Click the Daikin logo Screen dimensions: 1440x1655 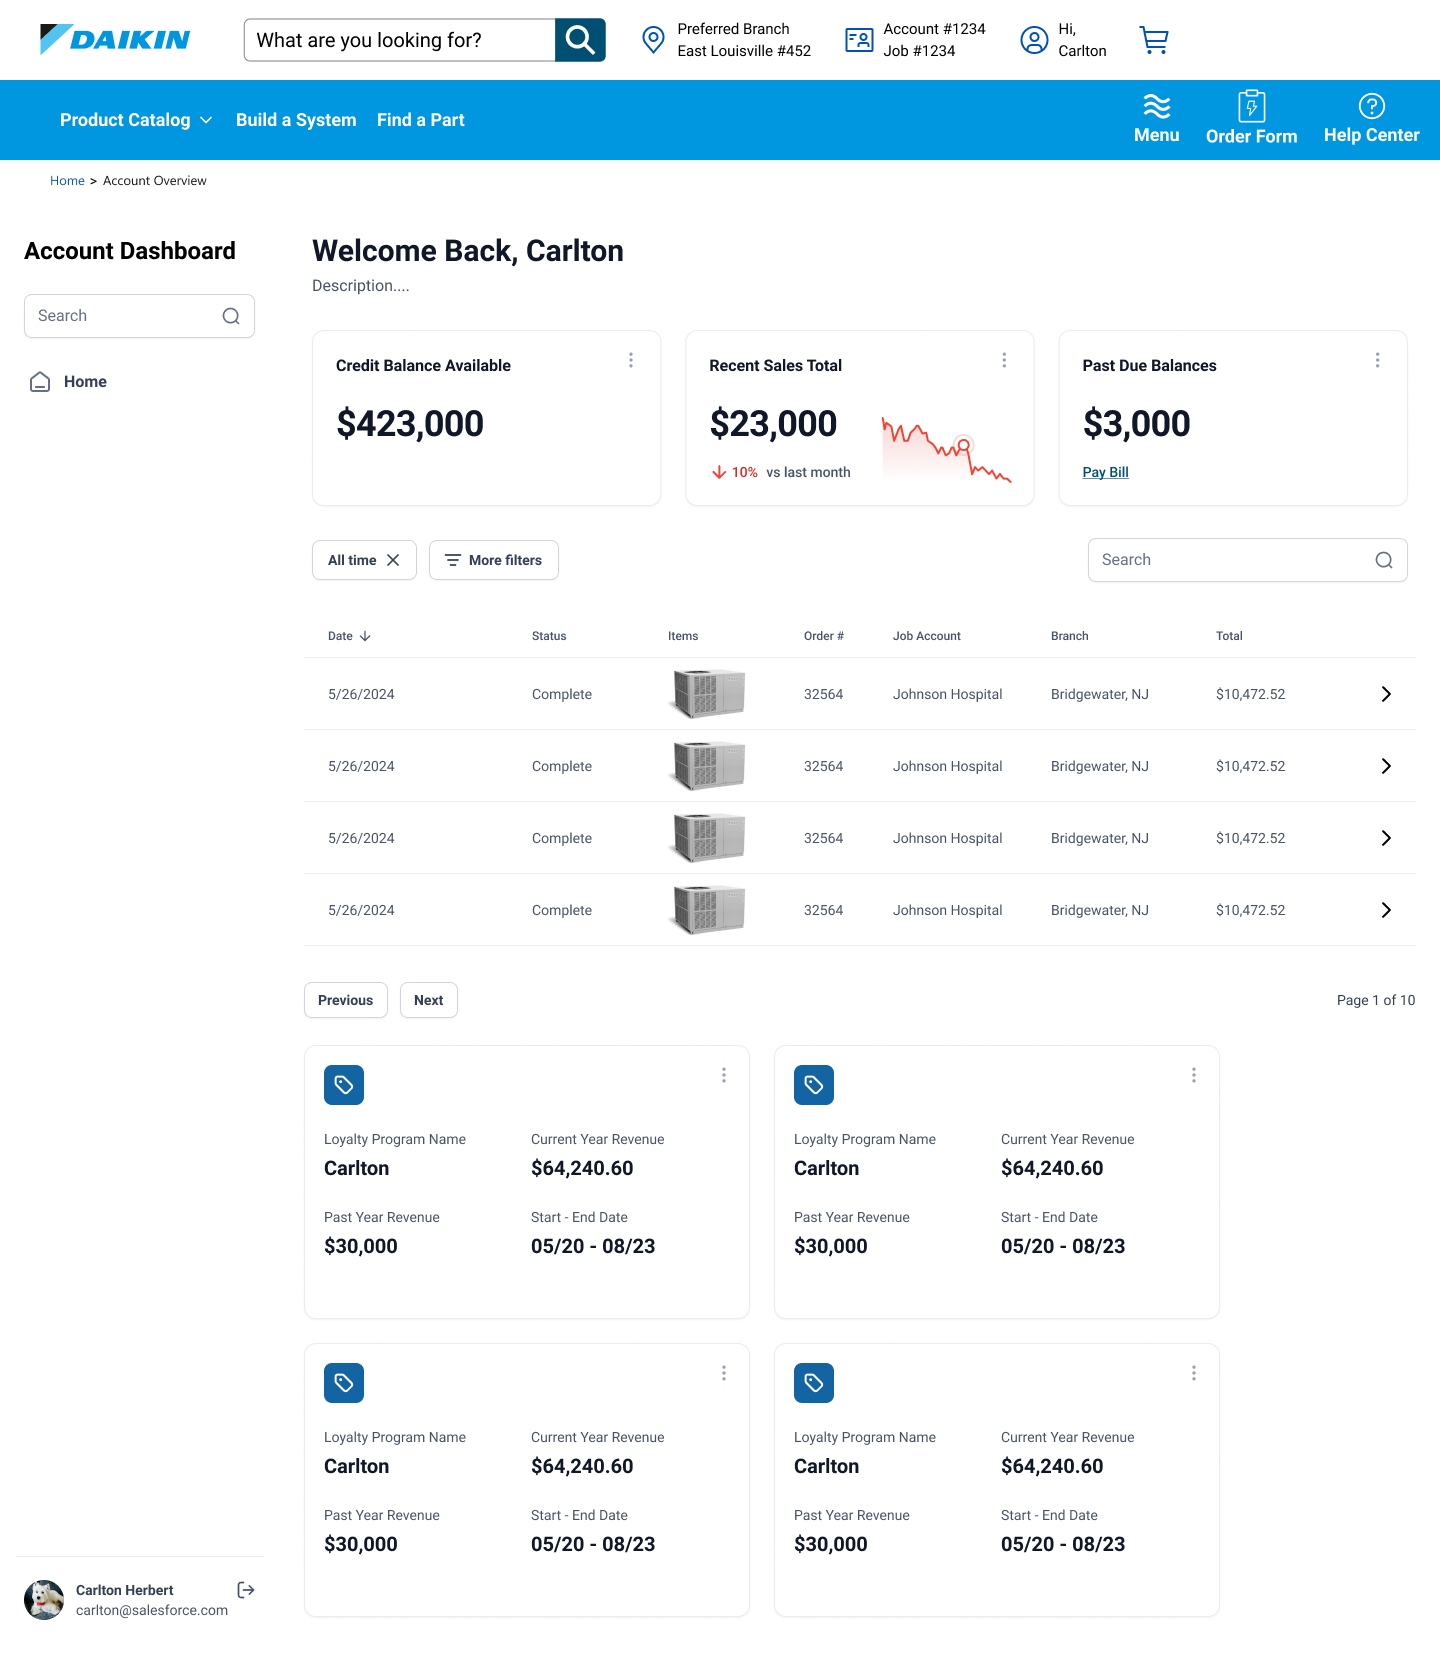(x=115, y=40)
